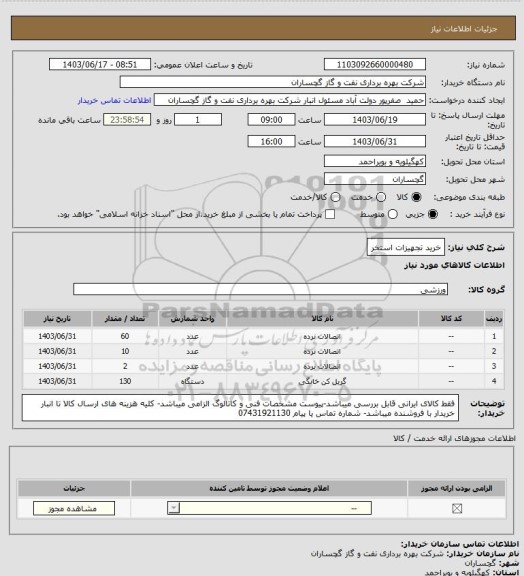Click the goods group field ورزشی
524x576 pixels.
(260, 289)
